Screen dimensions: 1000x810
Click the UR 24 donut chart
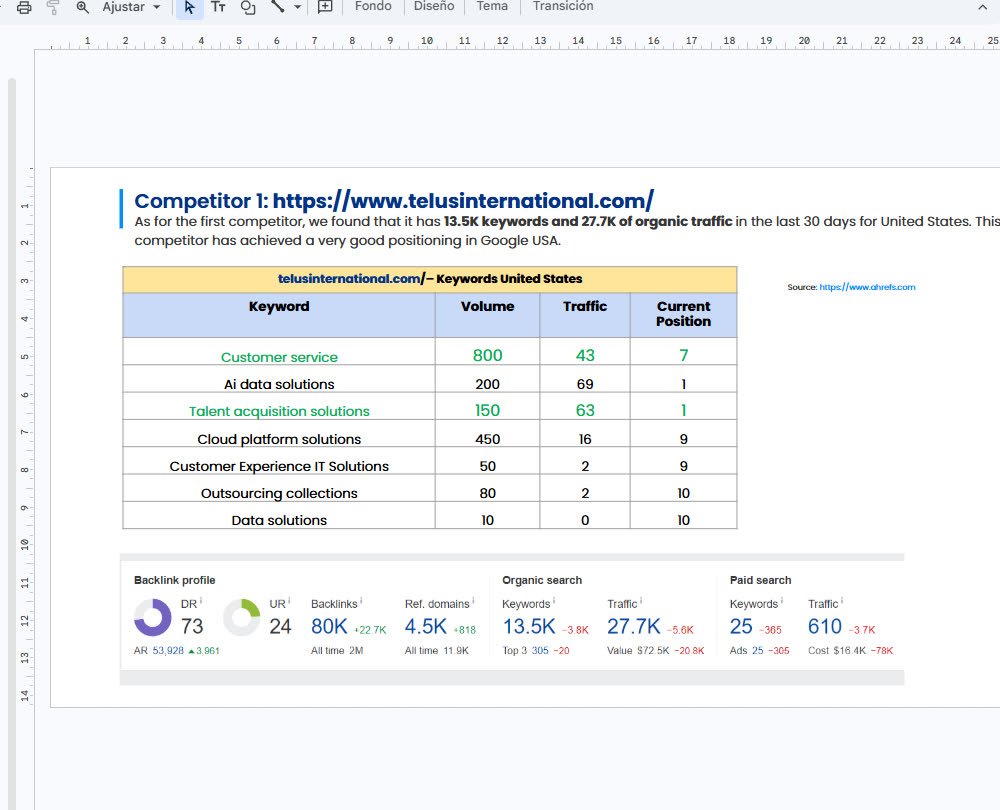pos(242,617)
